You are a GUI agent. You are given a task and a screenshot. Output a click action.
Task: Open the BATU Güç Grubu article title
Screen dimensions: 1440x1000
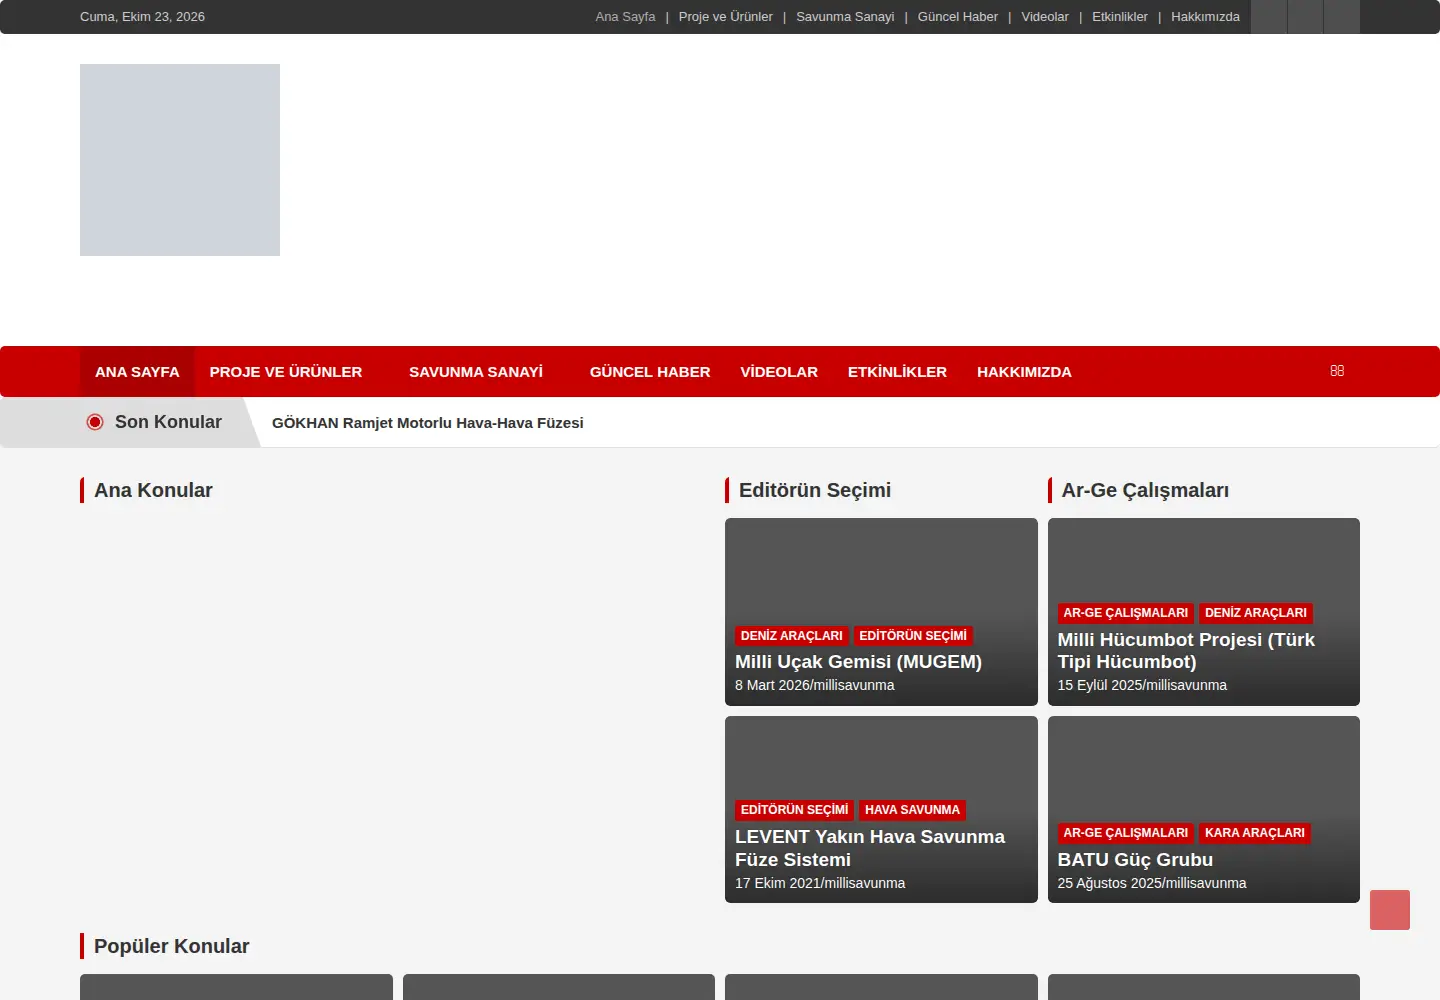click(1135, 860)
